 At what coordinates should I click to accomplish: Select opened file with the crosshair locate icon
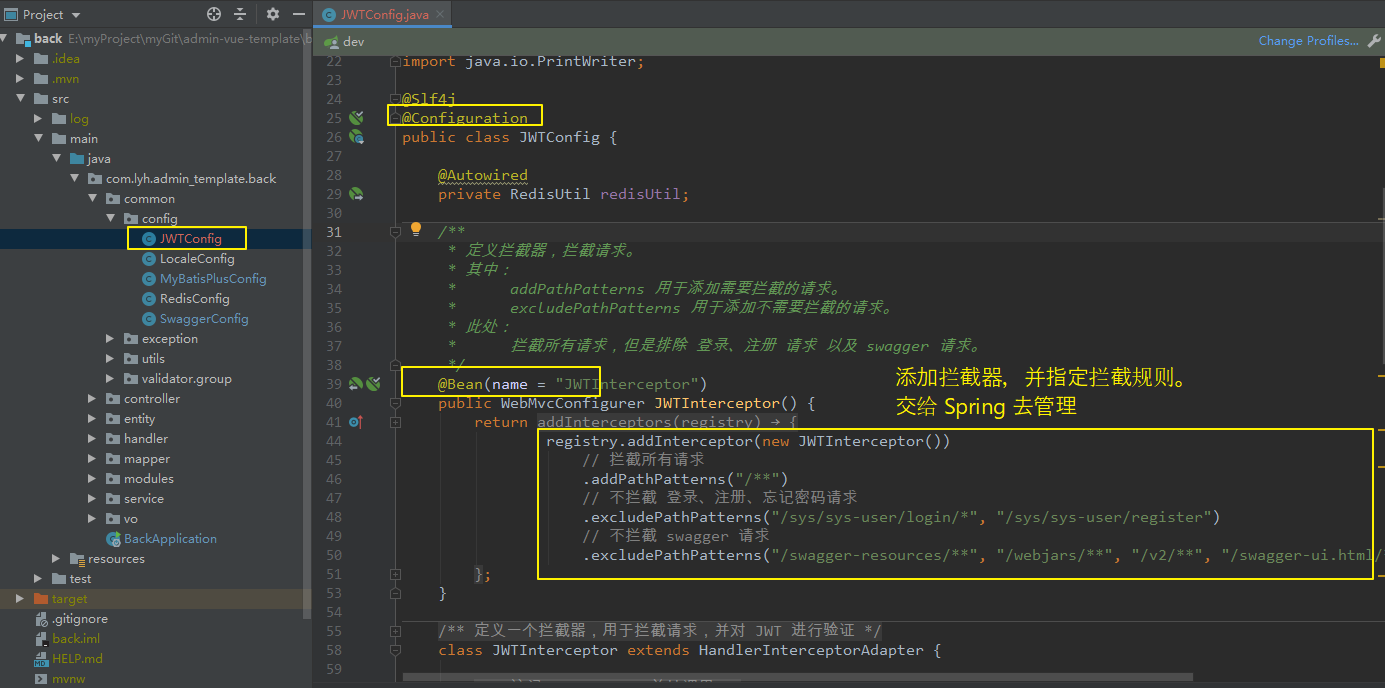213,14
